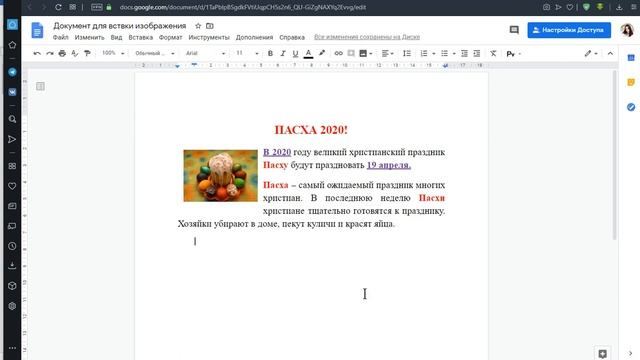Expand bulleted list style arrow

pyautogui.click(x=454, y=54)
